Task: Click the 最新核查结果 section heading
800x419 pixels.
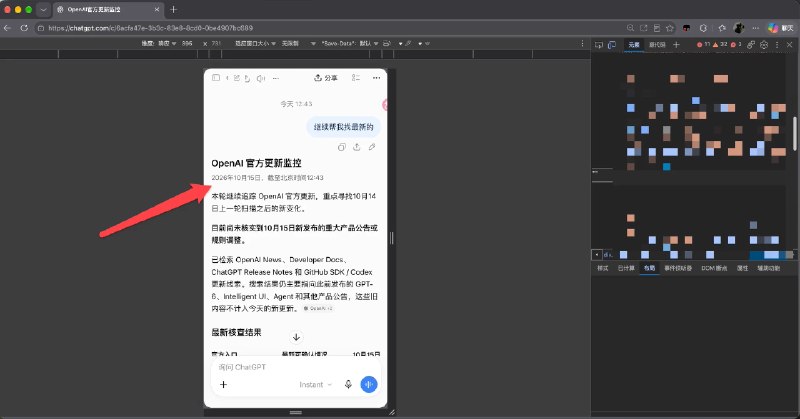Action: [236, 332]
